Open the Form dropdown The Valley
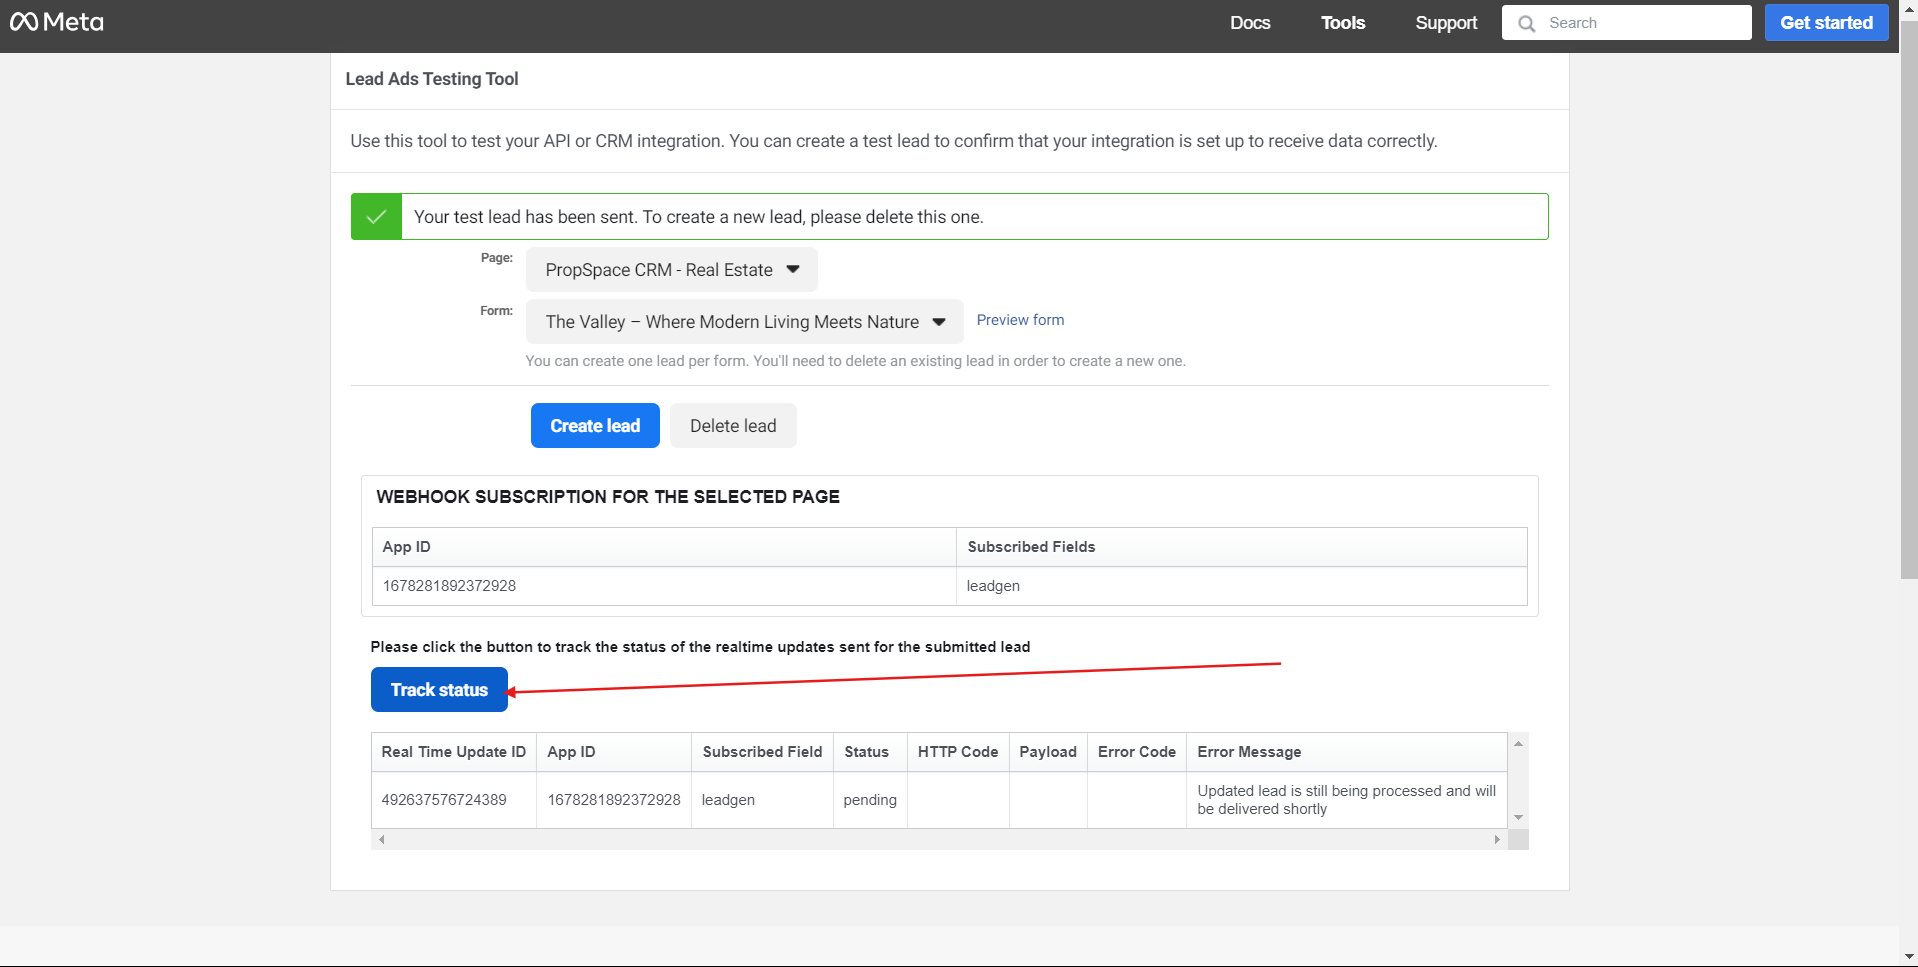The image size is (1918, 967). pyautogui.click(x=745, y=322)
